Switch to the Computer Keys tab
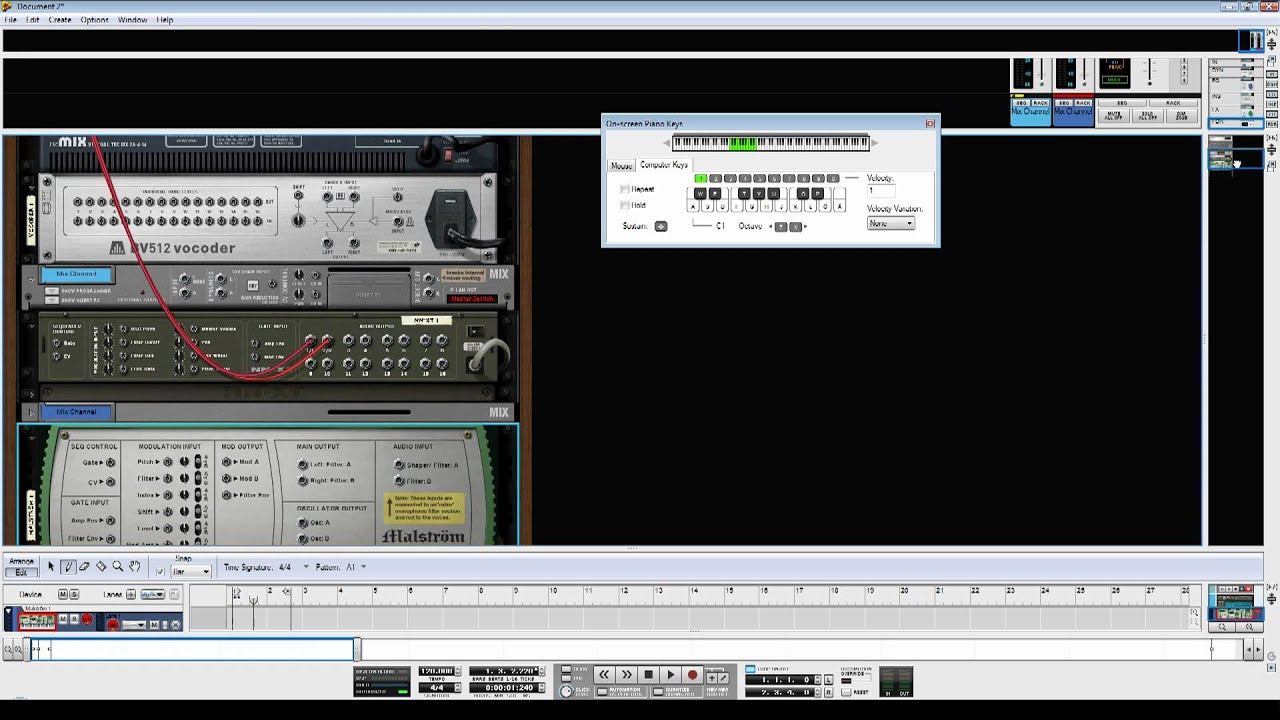The image size is (1280, 720). [x=664, y=165]
